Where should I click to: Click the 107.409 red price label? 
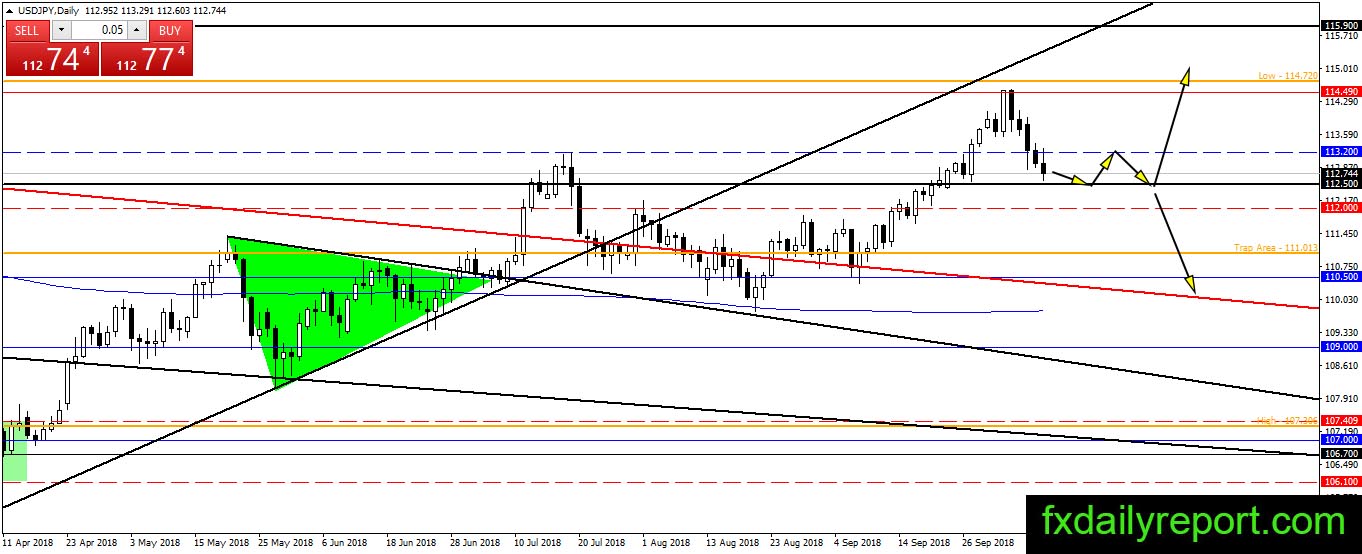(1340, 421)
